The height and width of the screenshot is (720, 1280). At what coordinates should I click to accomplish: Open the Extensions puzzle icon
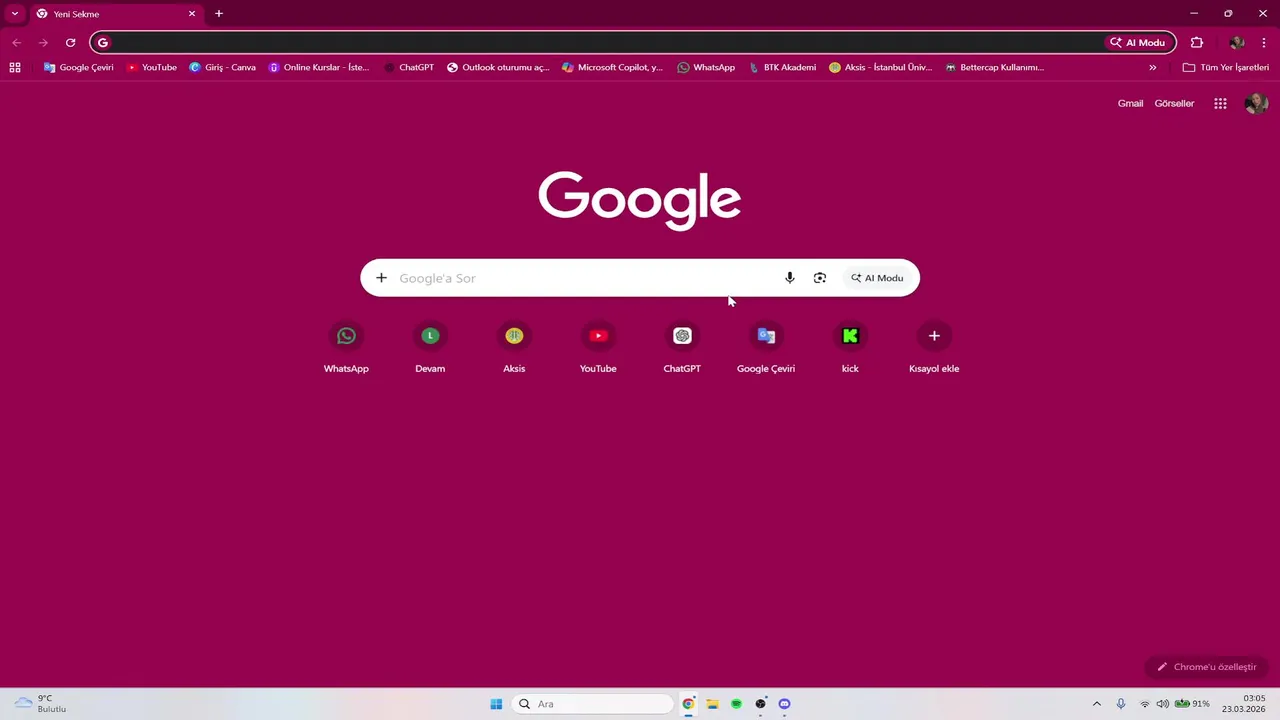tap(1196, 42)
